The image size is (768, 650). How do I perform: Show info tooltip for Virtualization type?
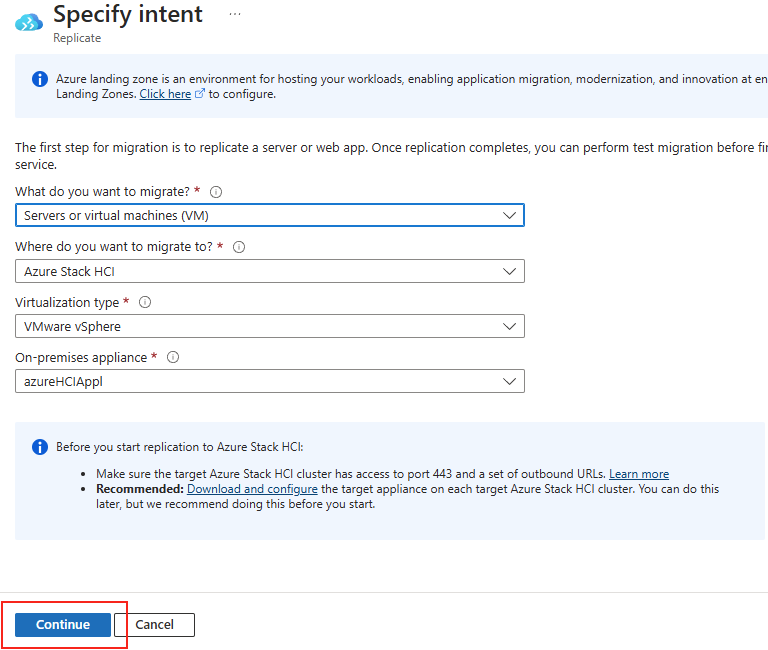(145, 302)
